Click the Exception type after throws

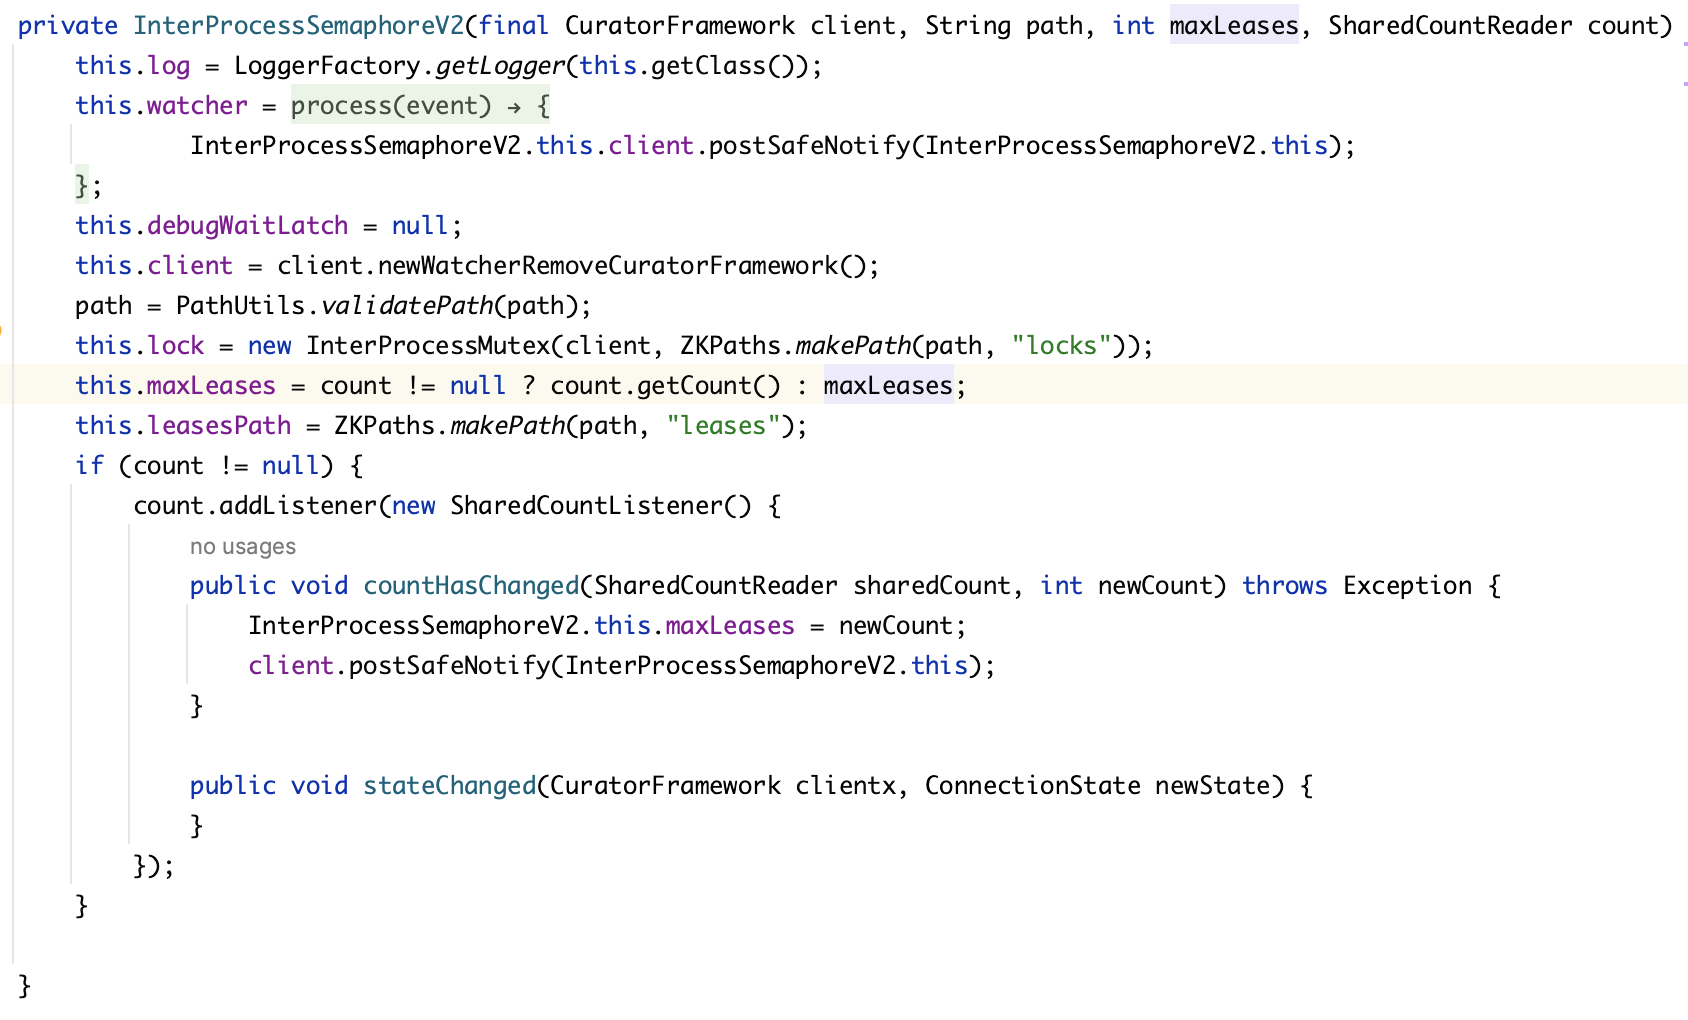click(x=1407, y=585)
